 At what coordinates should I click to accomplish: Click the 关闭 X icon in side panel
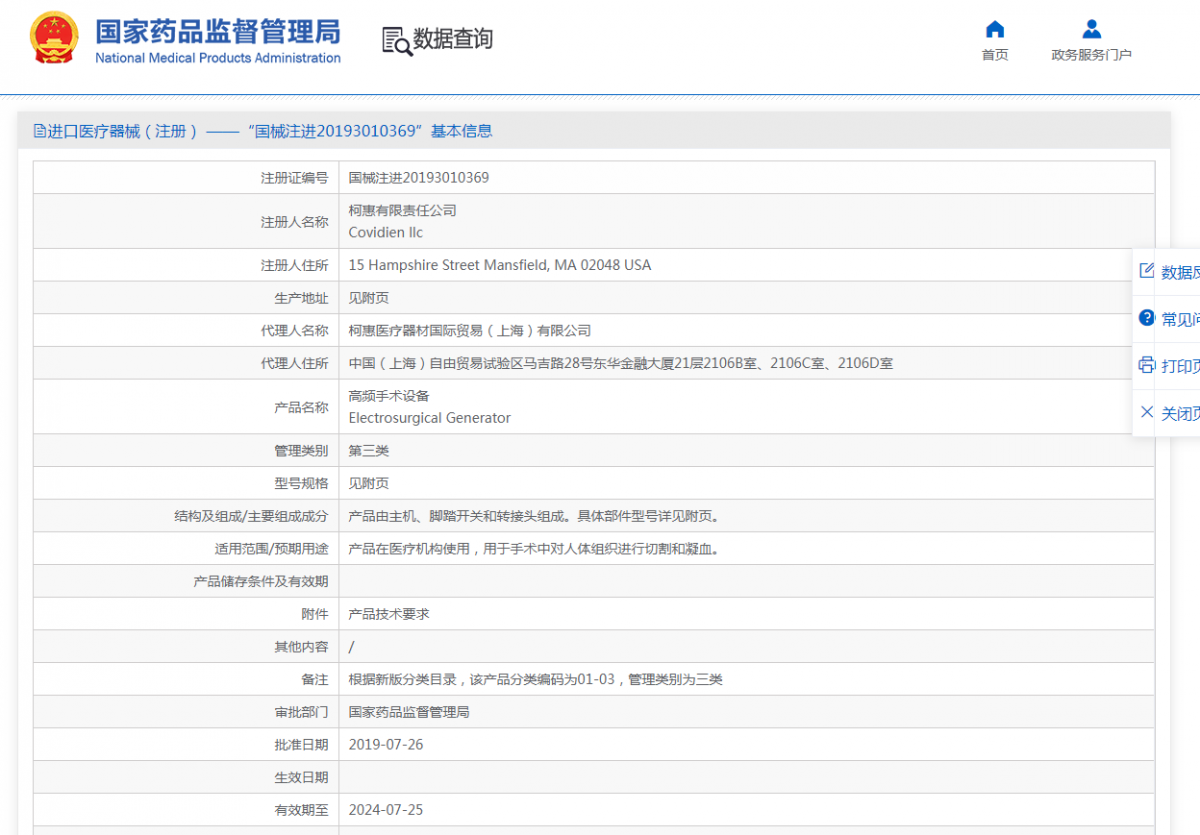(1147, 412)
